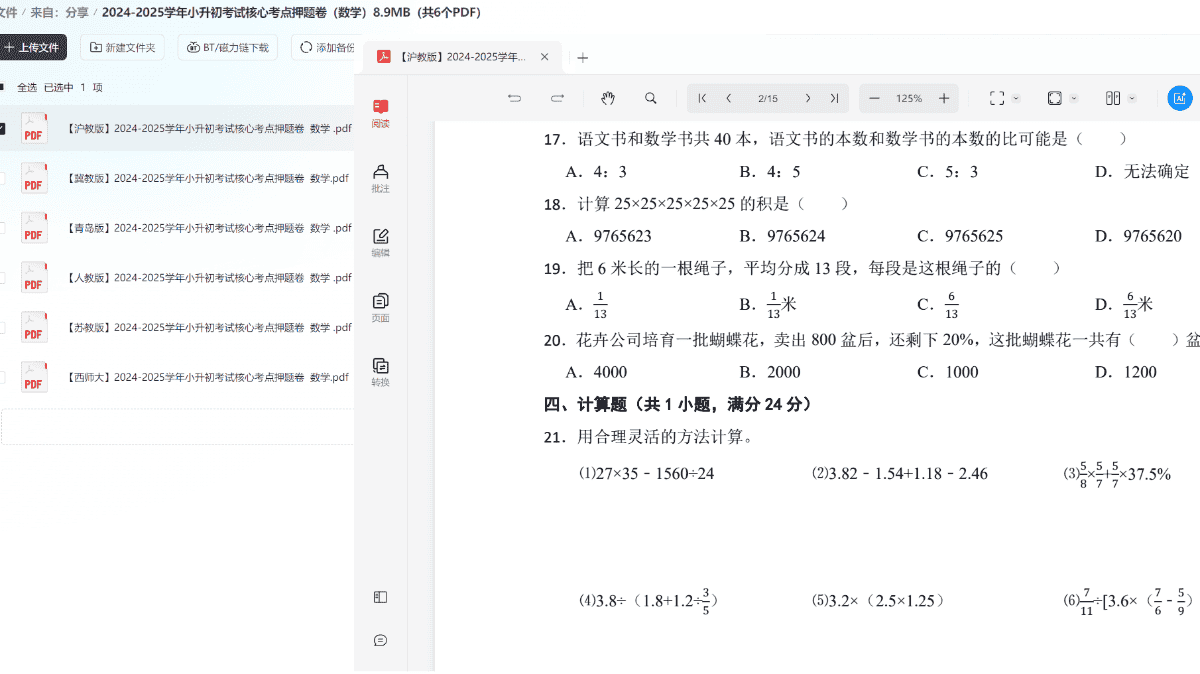Select the hand pan tool
Screen dimensions: 1200x674
click(x=607, y=98)
